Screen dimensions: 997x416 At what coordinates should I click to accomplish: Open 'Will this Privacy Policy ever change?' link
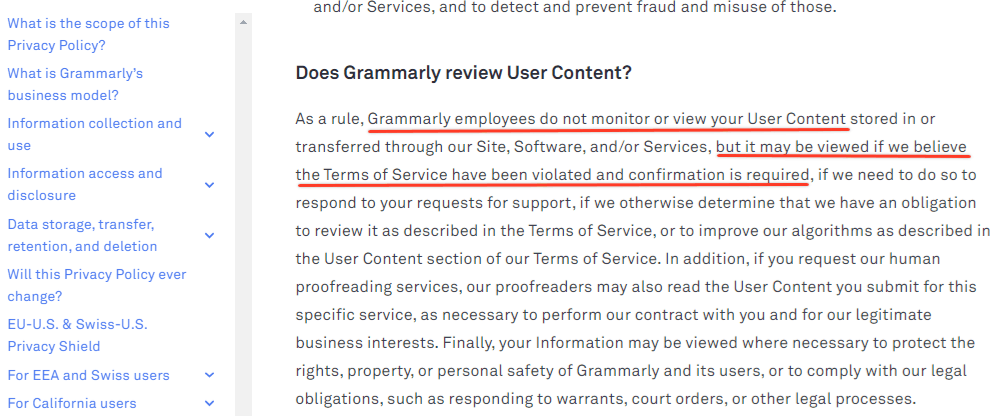(97, 286)
